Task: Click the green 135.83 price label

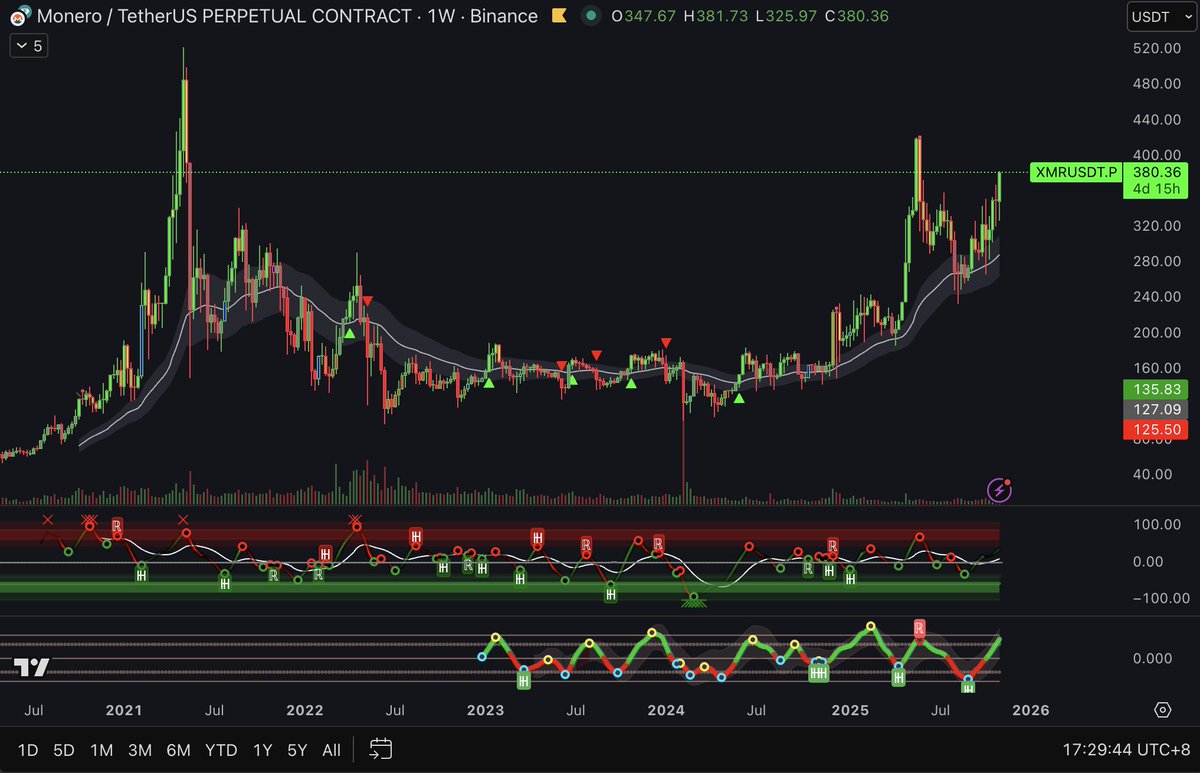Action: click(x=1157, y=389)
